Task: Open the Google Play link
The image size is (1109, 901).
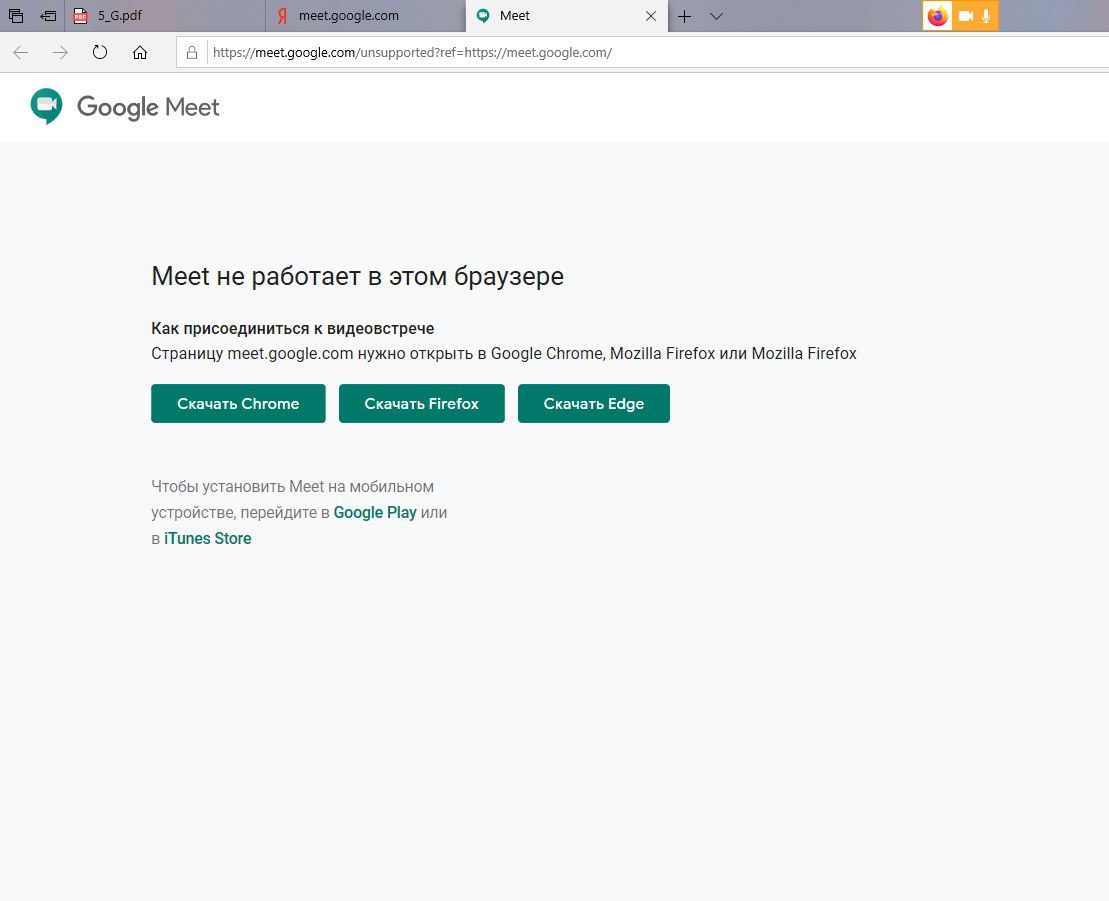Action: click(x=375, y=513)
